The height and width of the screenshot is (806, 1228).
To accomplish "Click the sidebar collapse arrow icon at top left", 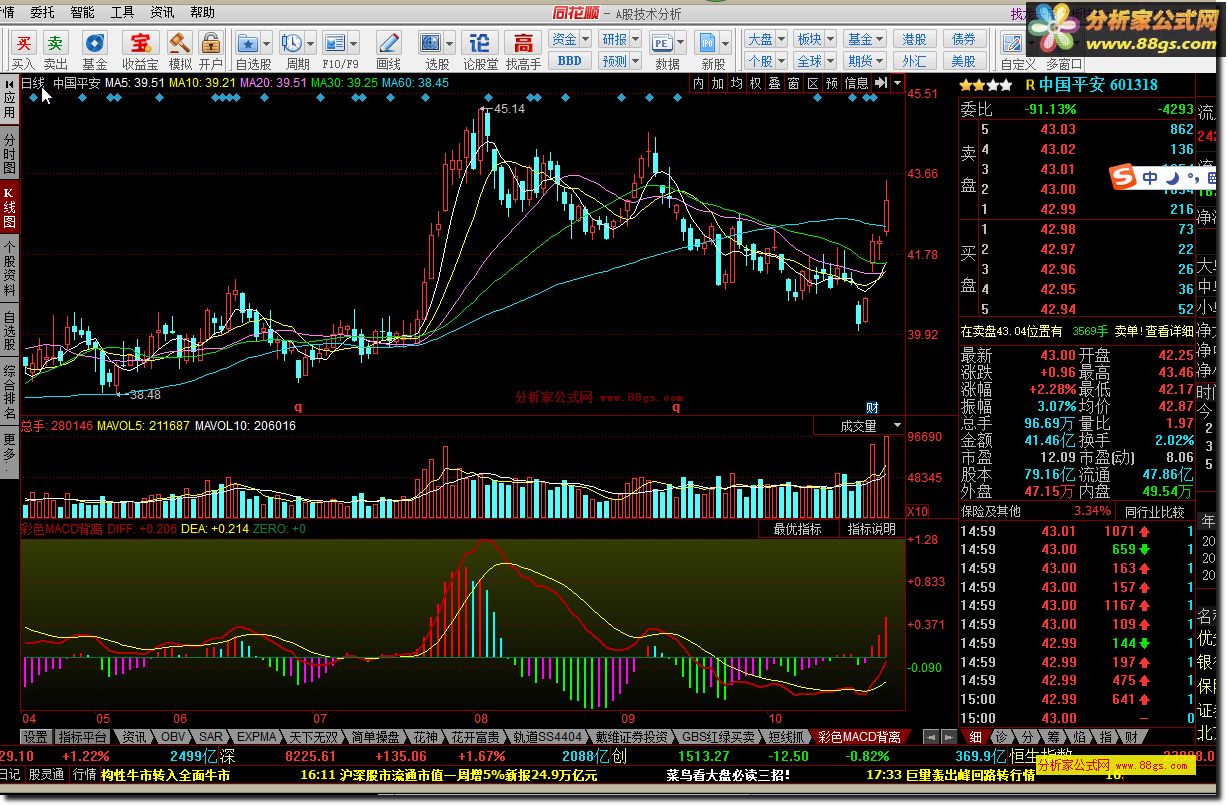I will click(x=9, y=83).
